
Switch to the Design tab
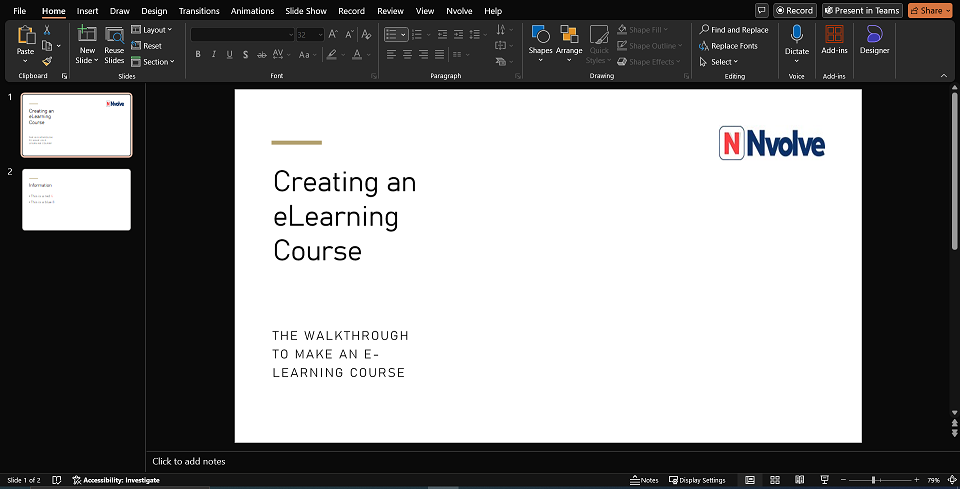[x=154, y=10]
